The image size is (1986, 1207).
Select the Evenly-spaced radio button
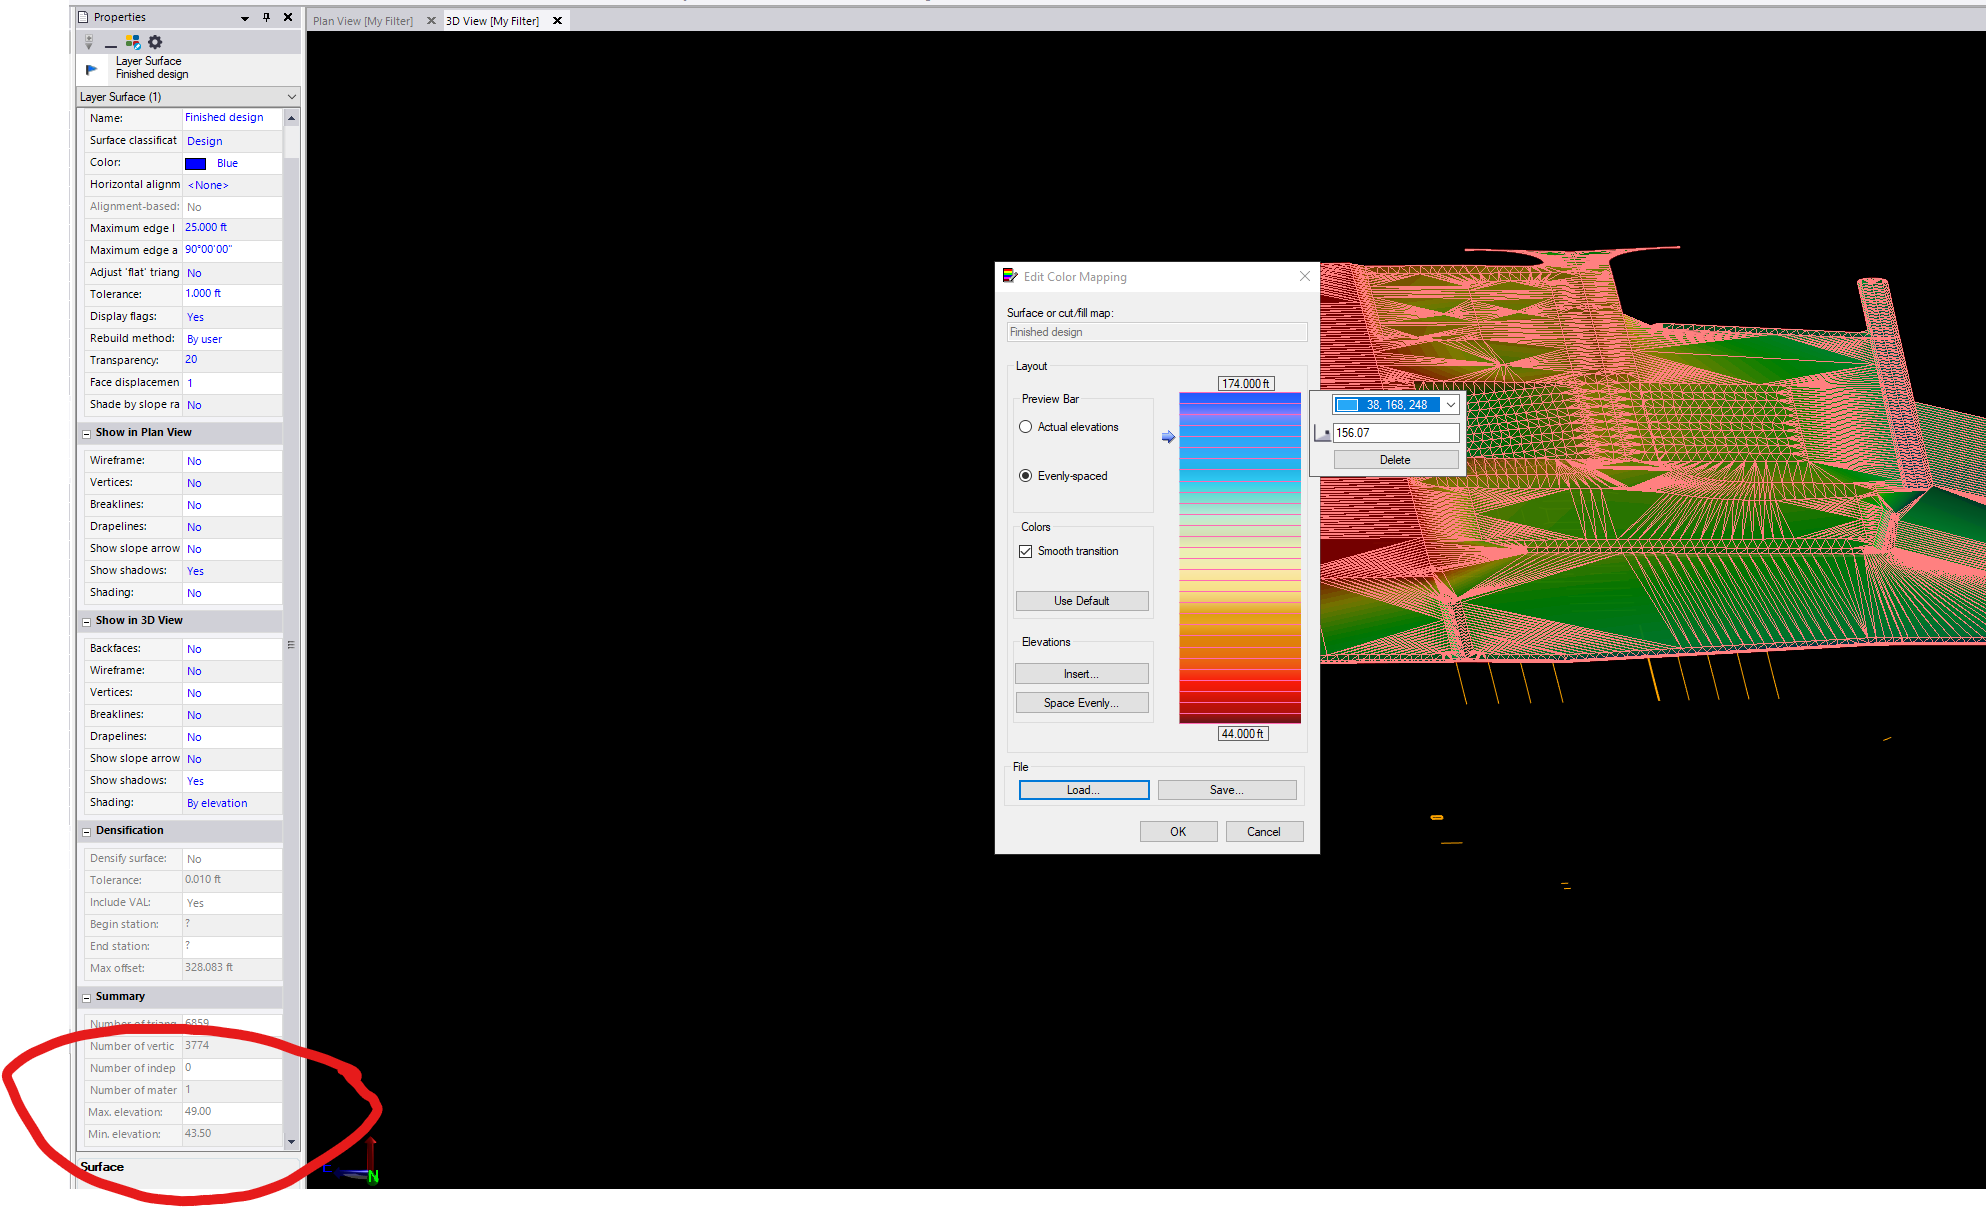[1026, 476]
